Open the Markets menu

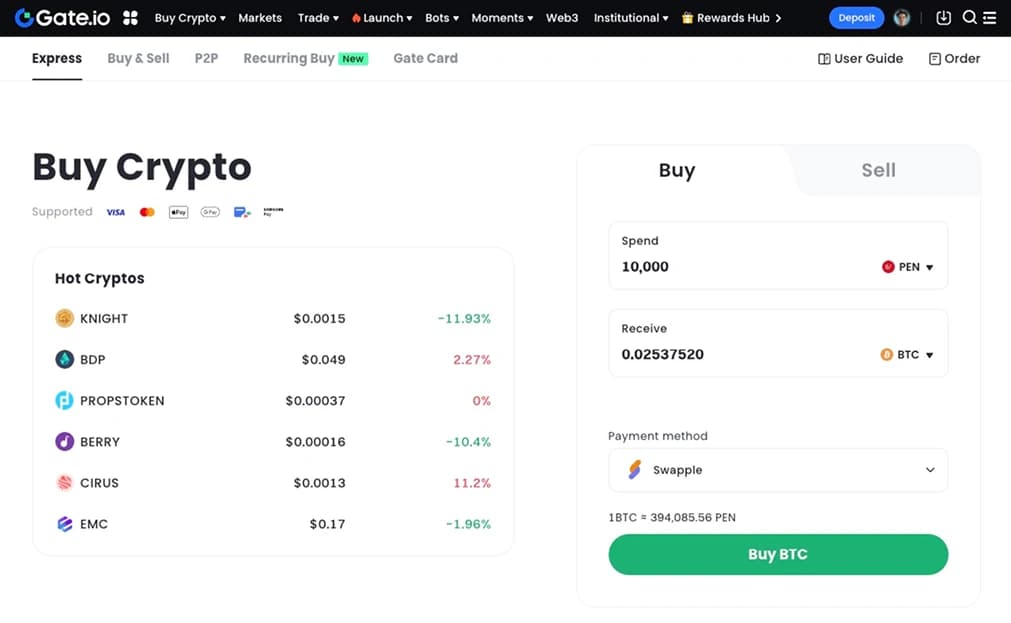[259, 17]
